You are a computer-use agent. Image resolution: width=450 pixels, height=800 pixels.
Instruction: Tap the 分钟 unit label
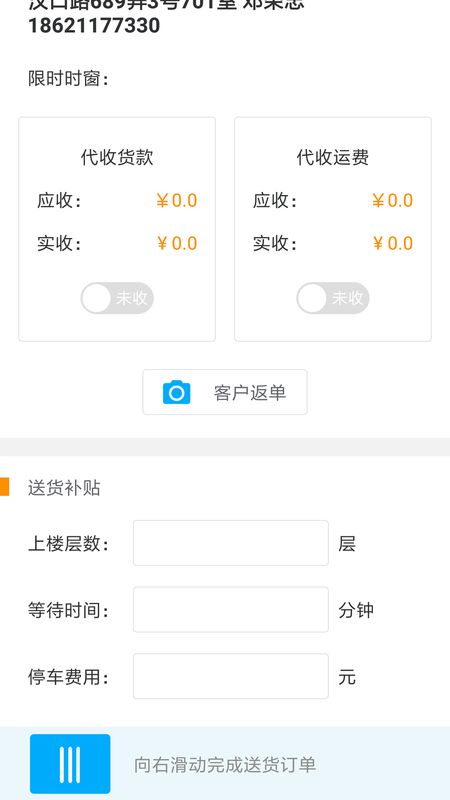pos(356,610)
